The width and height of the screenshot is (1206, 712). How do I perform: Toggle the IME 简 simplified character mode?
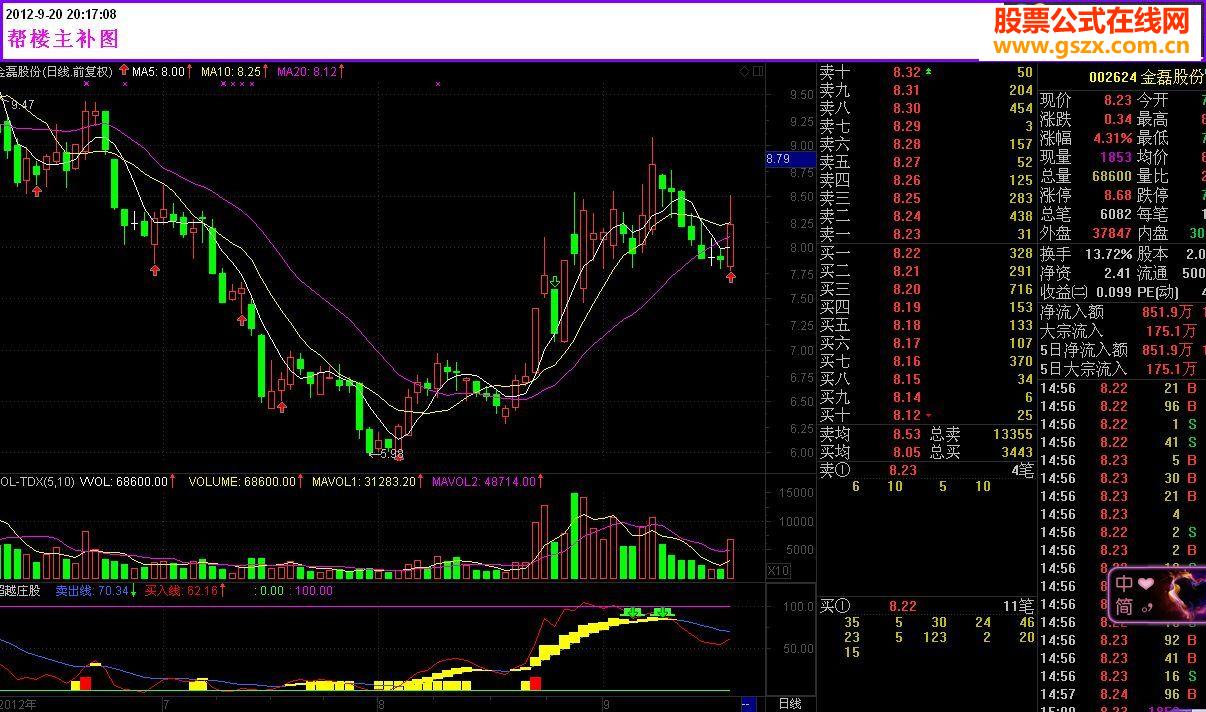click(1125, 606)
